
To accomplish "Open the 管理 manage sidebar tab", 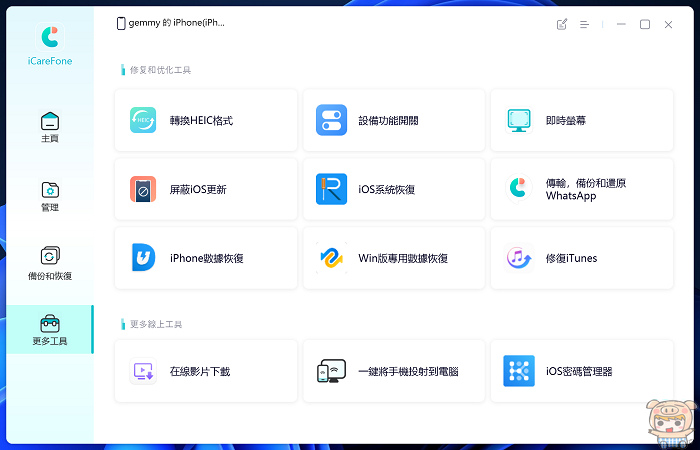I will (50, 196).
